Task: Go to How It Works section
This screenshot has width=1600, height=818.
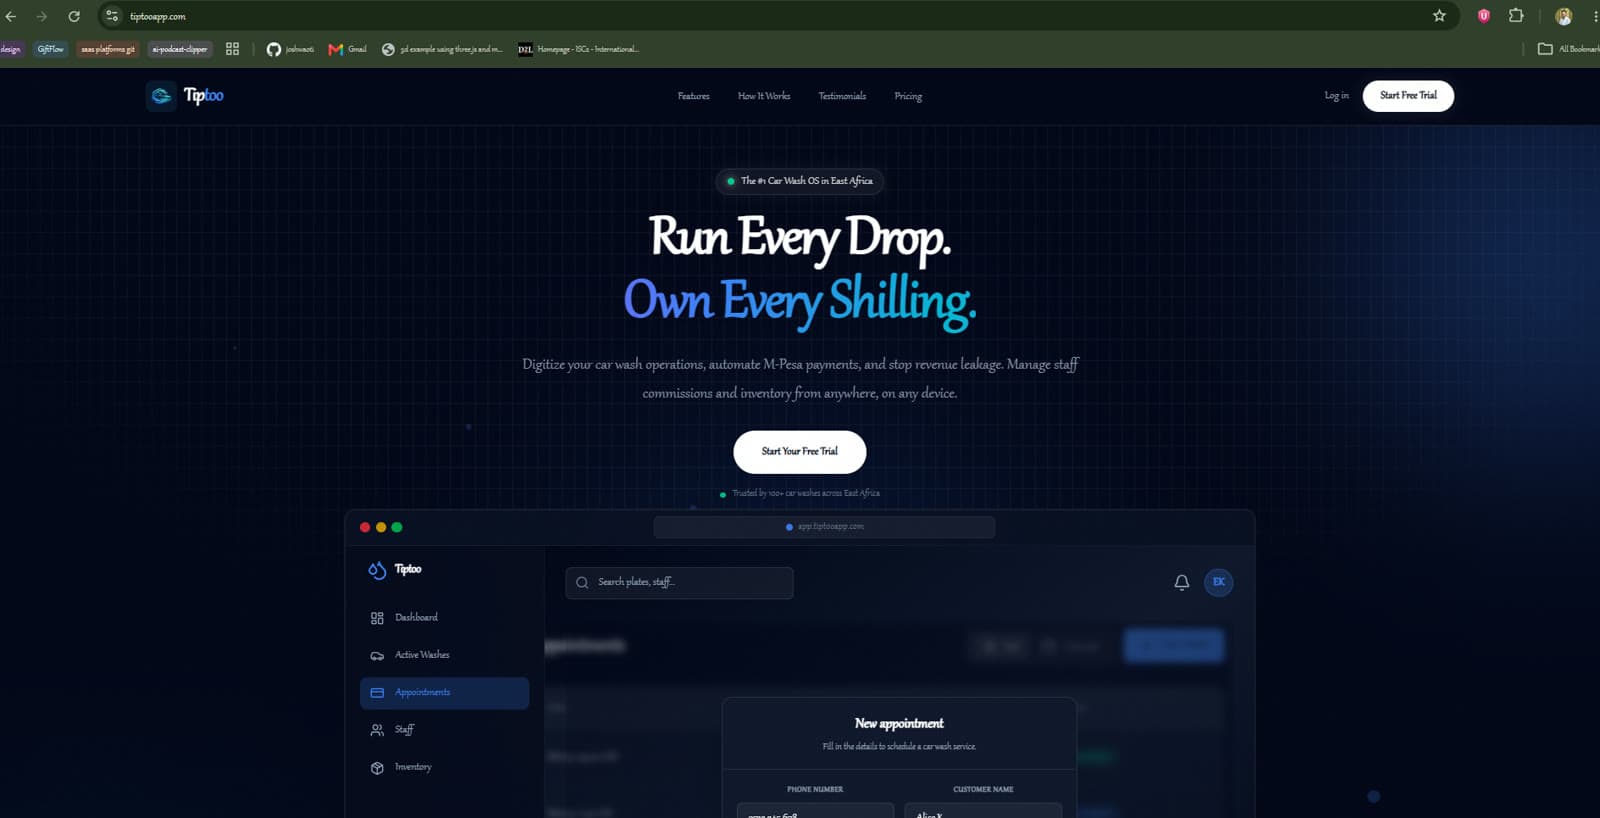Action: 764,96
